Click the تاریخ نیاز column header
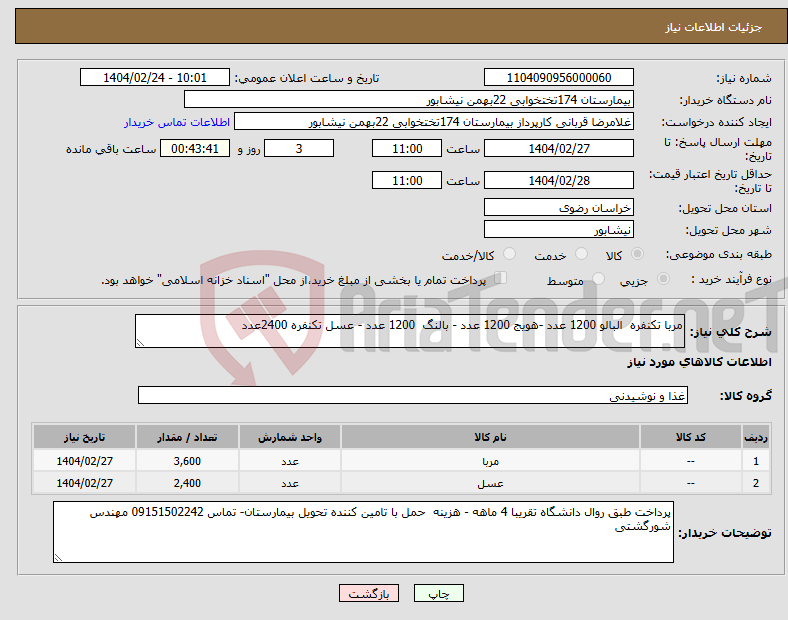 tap(84, 437)
